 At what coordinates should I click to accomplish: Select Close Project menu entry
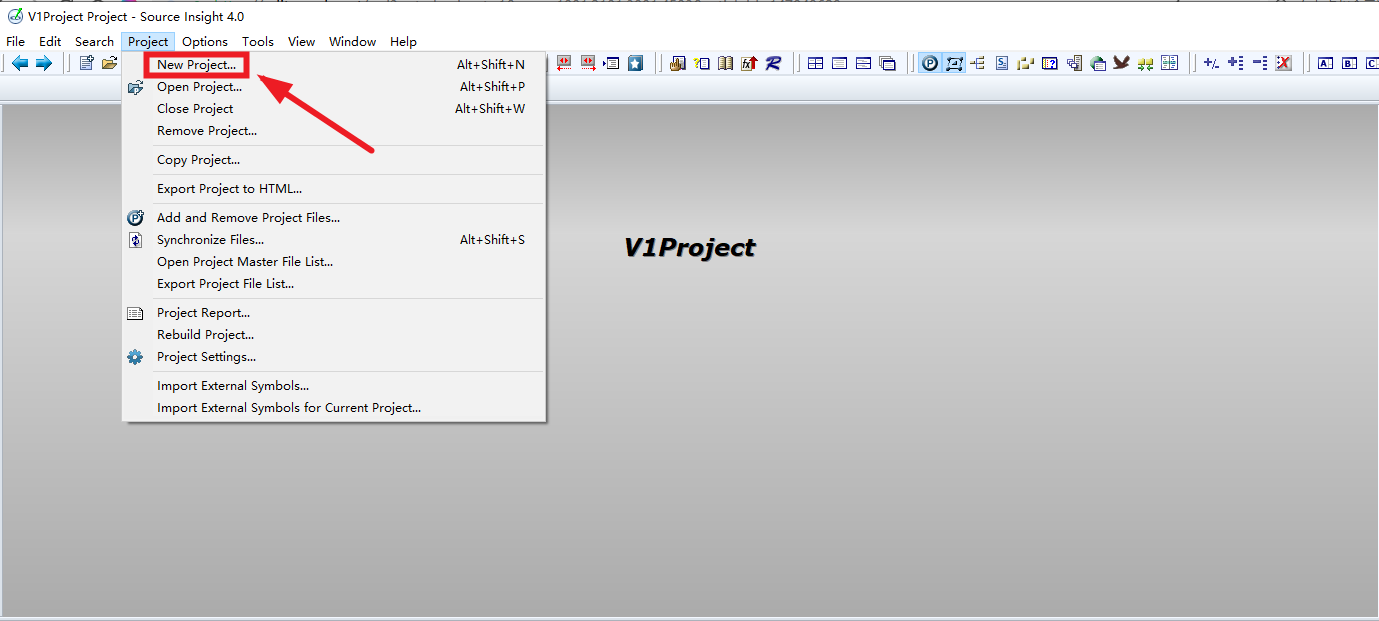(x=334, y=109)
